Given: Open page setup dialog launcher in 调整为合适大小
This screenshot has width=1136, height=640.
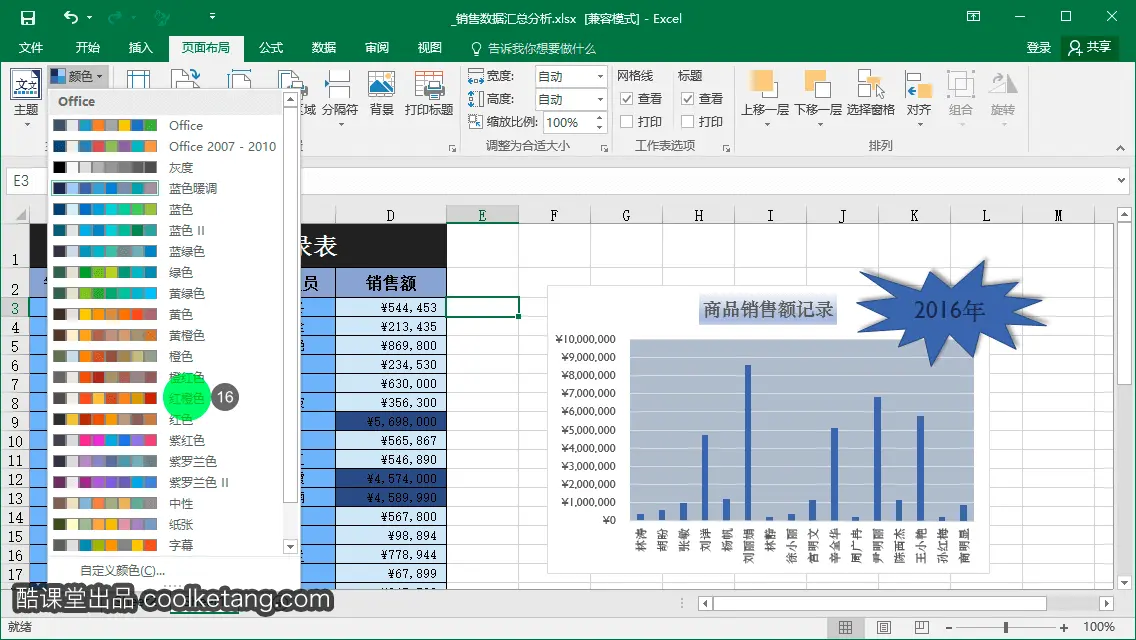Looking at the screenshot, I should point(604,149).
